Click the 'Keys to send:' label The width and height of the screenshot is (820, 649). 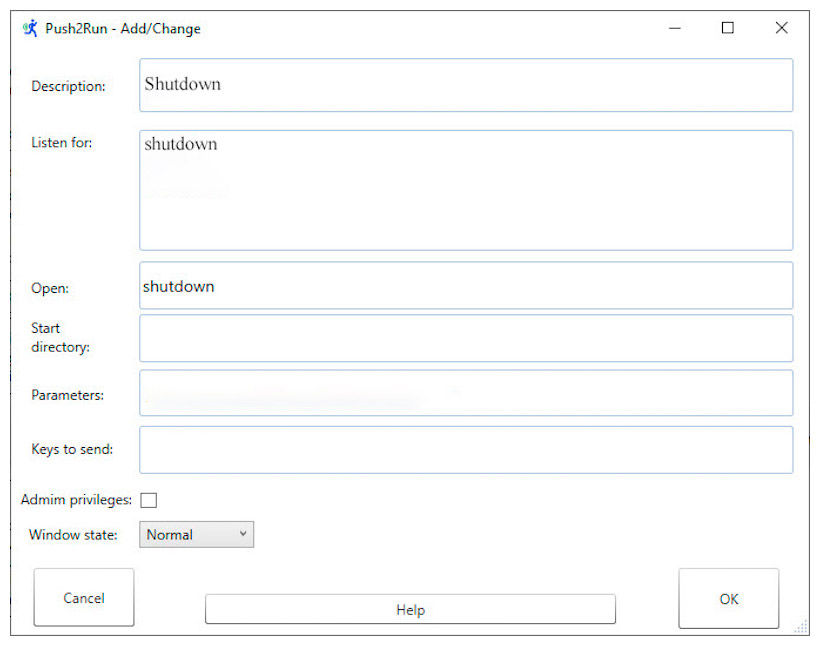[72, 449]
